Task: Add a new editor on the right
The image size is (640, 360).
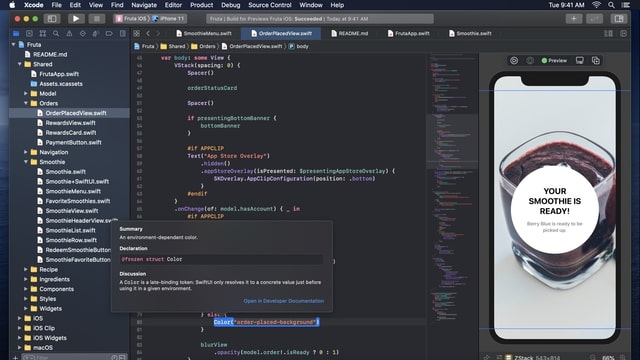Action: (623, 33)
